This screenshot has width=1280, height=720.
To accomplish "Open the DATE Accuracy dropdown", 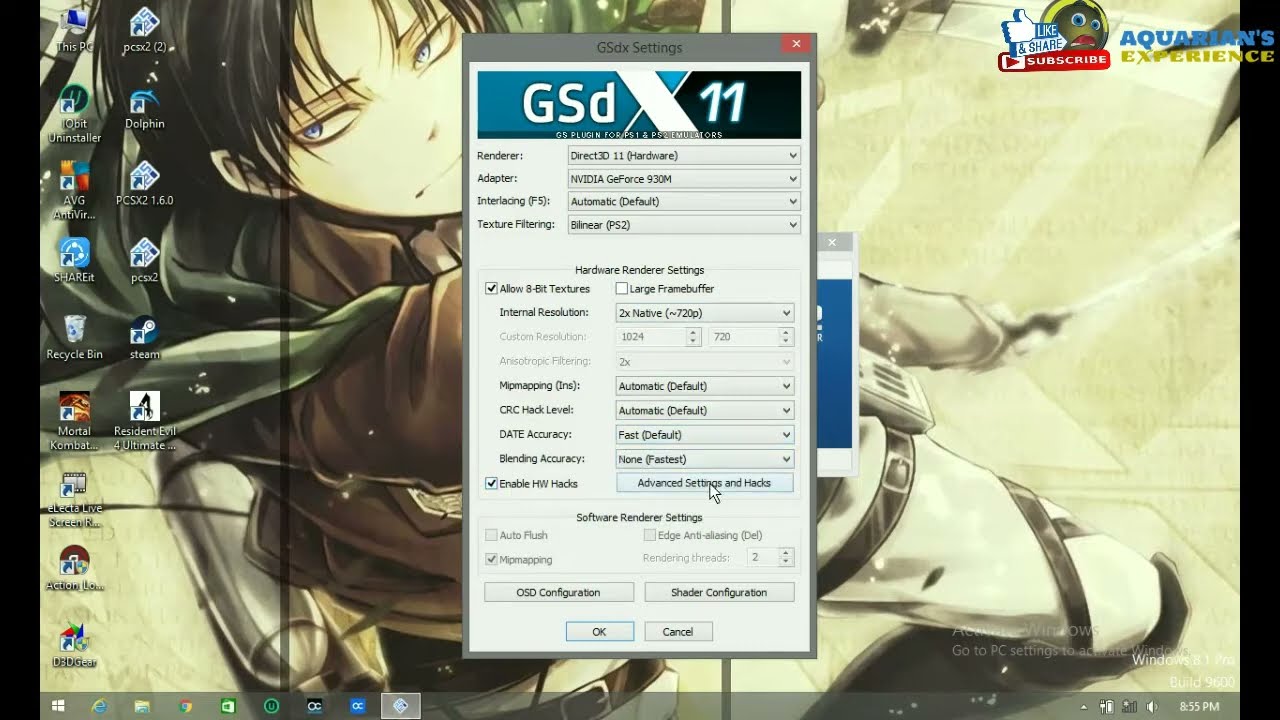I will click(705, 435).
